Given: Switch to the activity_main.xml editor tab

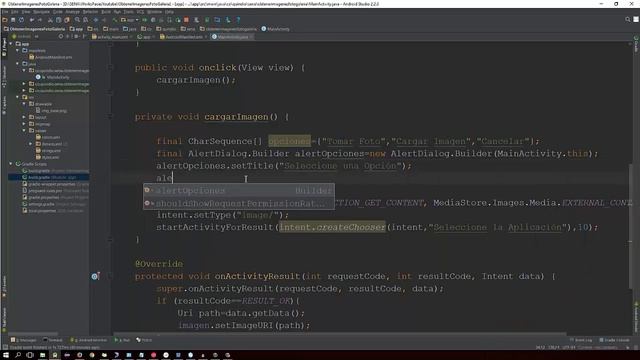Looking at the screenshot, I should pos(112,37).
